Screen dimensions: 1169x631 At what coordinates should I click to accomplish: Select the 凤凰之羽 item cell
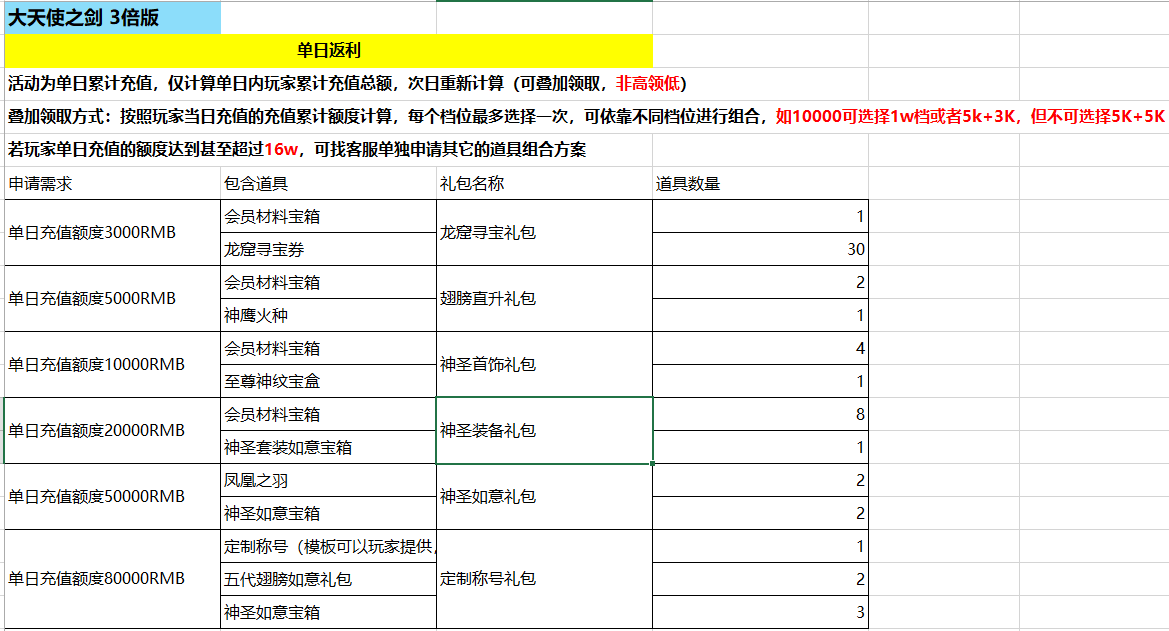(329, 480)
